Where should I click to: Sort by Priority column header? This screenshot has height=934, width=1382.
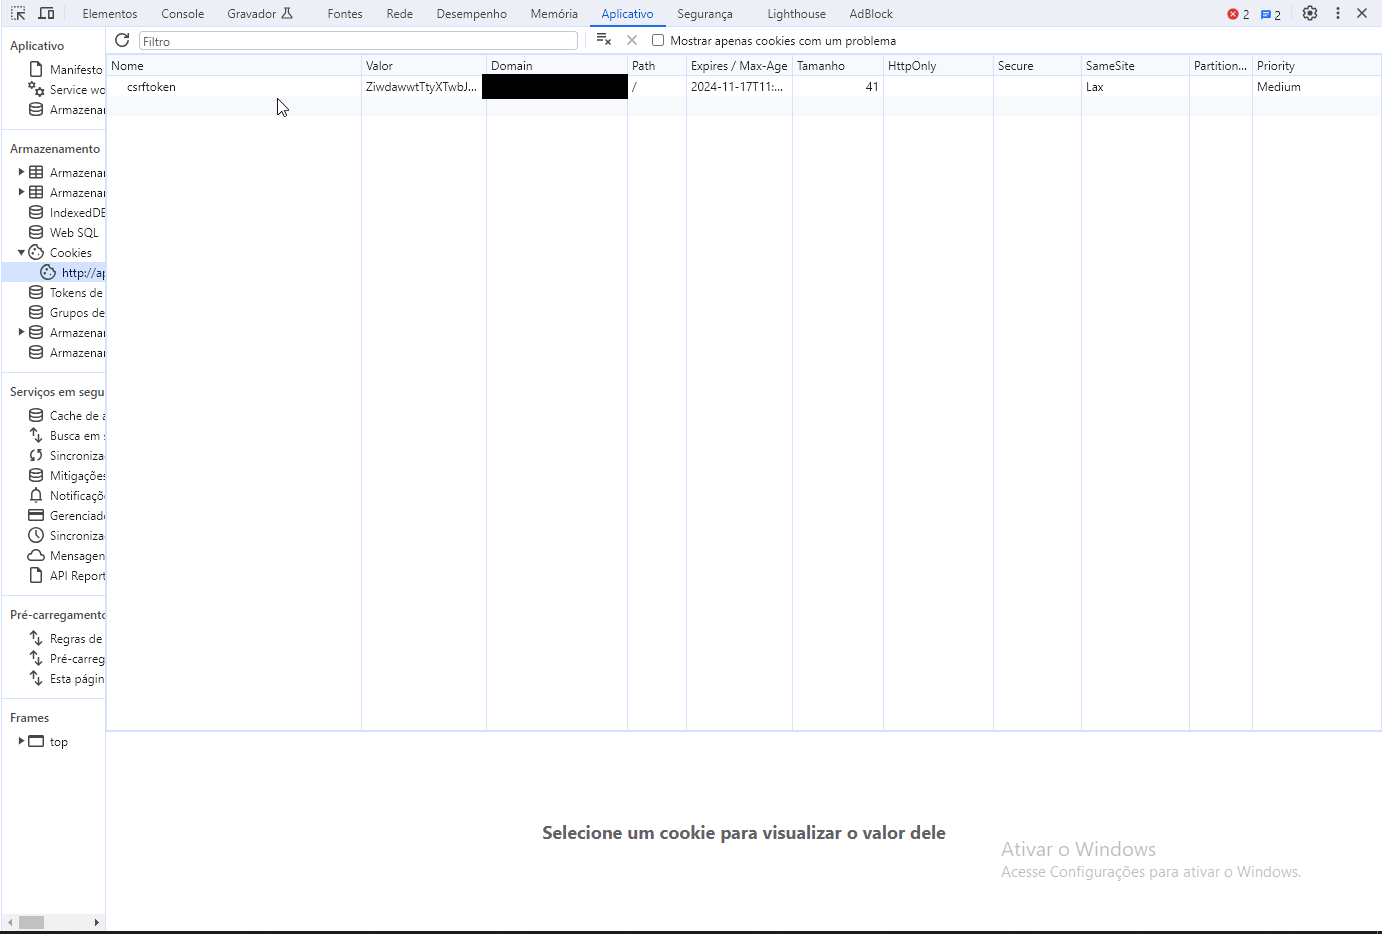click(1317, 65)
